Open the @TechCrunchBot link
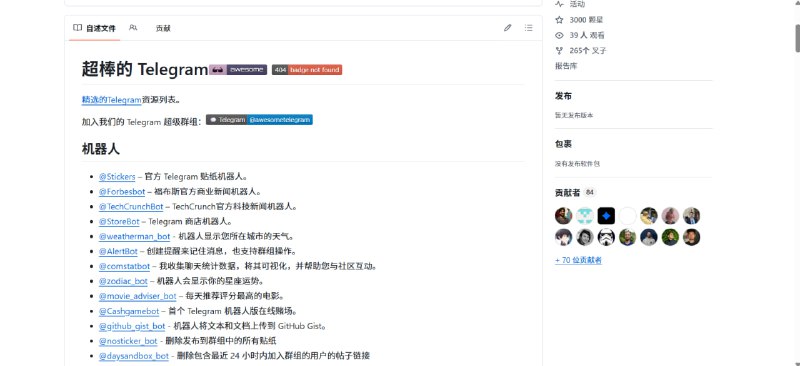 (131, 207)
